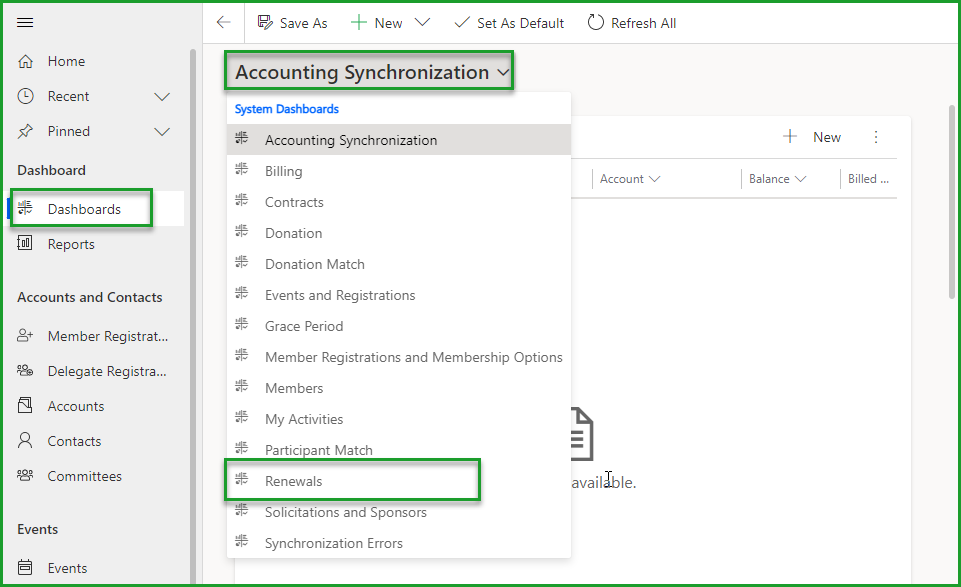Click Save As in the toolbar
The width and height of the screenshot is (961, 587).
pos(293,23)
